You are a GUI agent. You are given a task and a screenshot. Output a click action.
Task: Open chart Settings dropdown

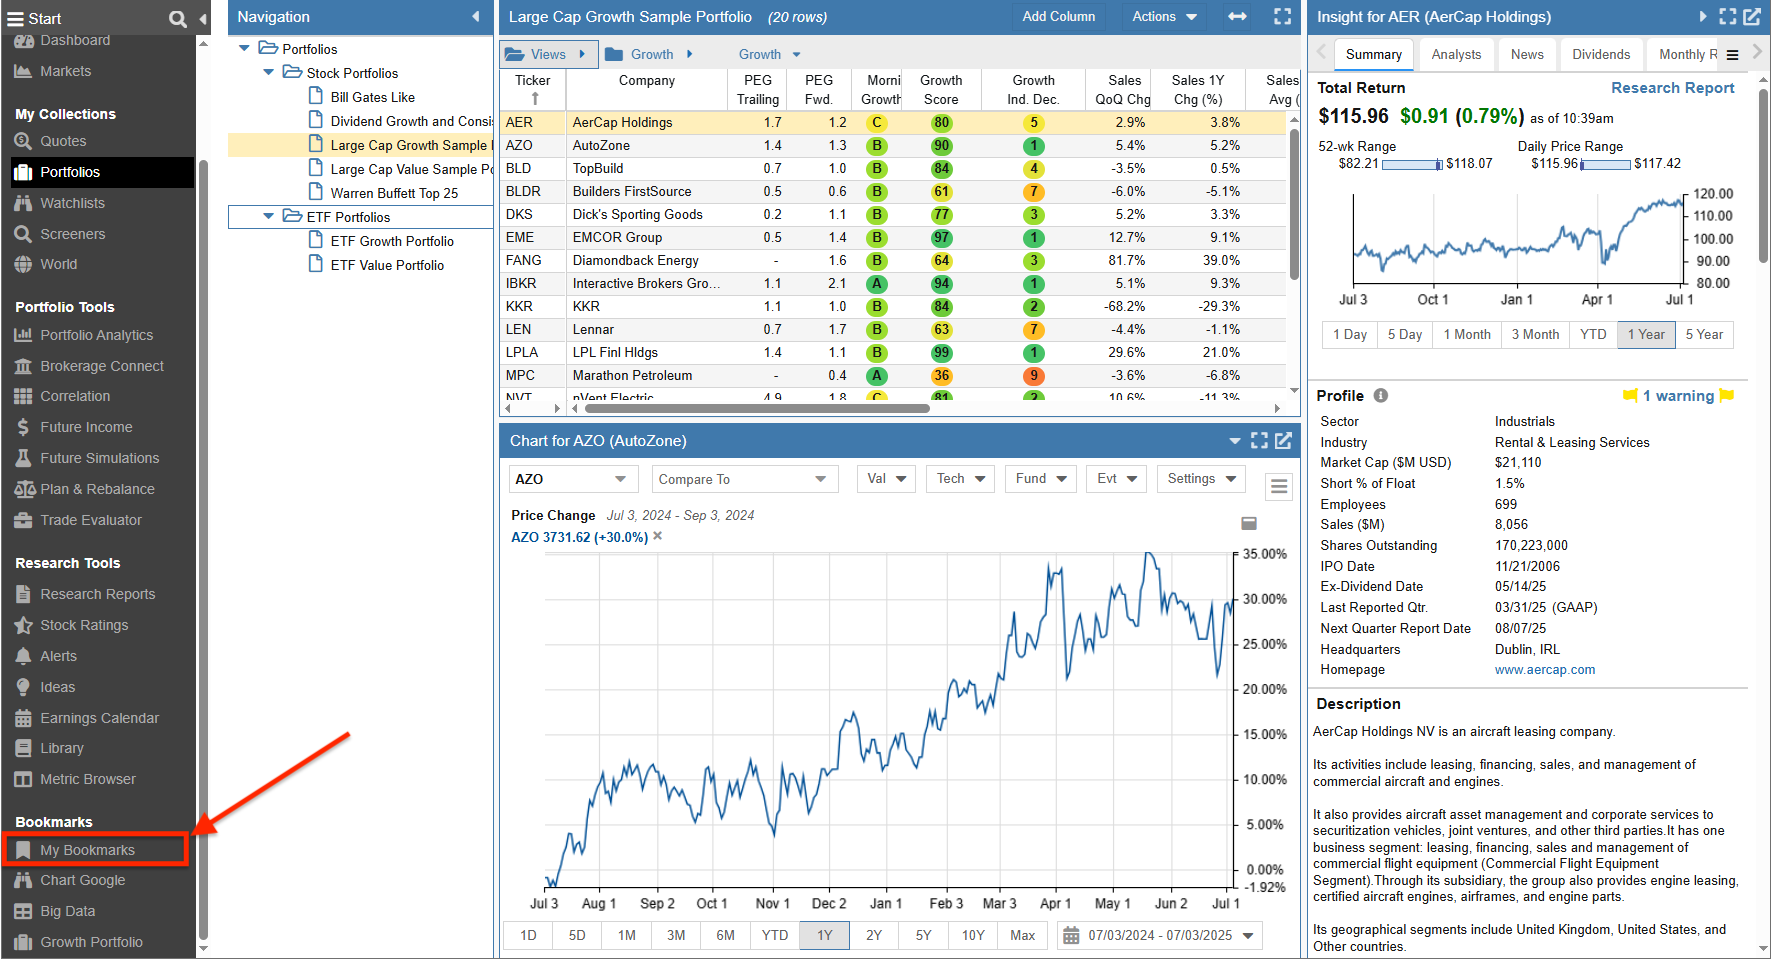tap(1201, 479)
